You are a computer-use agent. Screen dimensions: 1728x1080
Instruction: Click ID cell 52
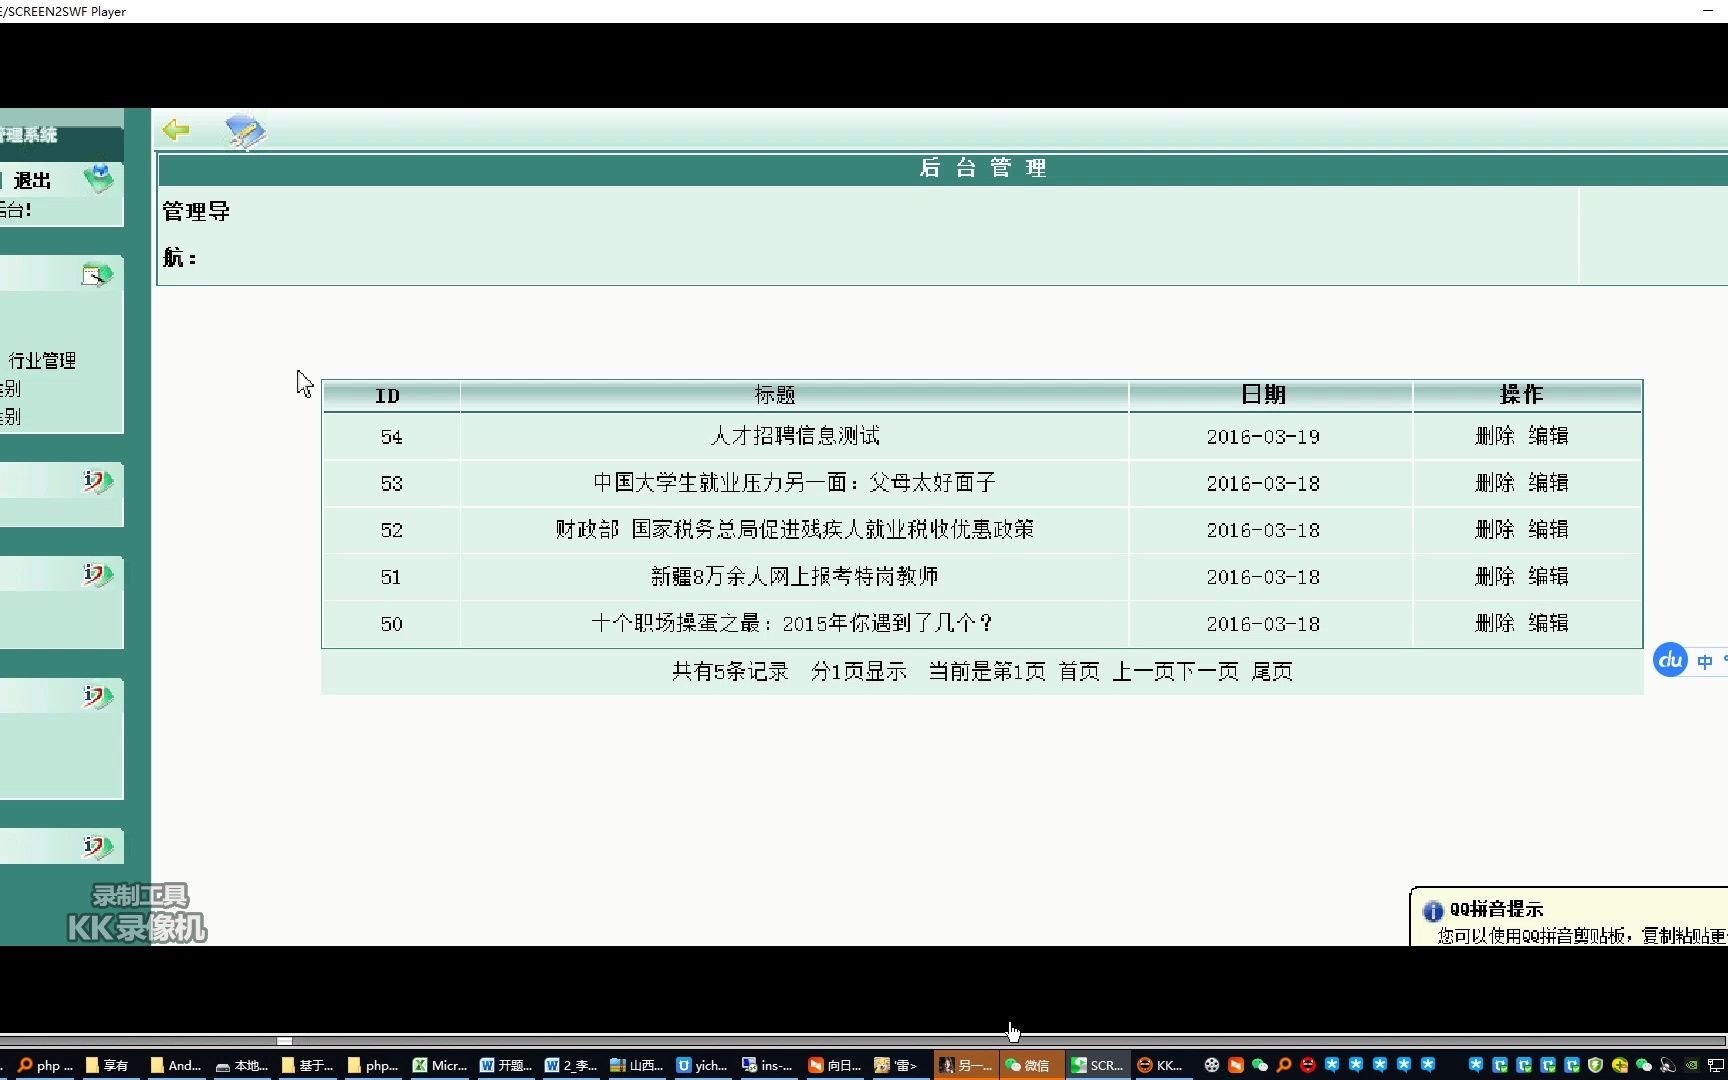pyautogui.click(x=391, y=530)
